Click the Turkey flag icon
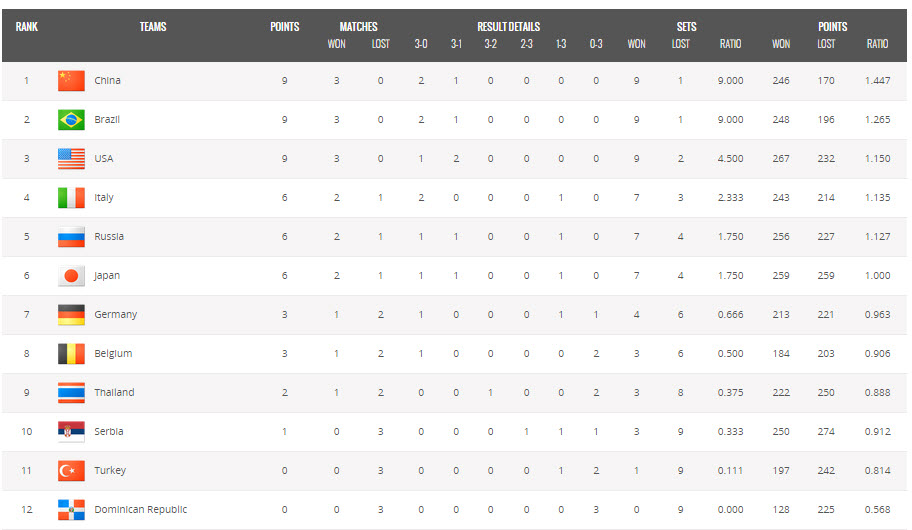Image resolution: width=912 pixels, height=530 pixels. click(71, 471)
